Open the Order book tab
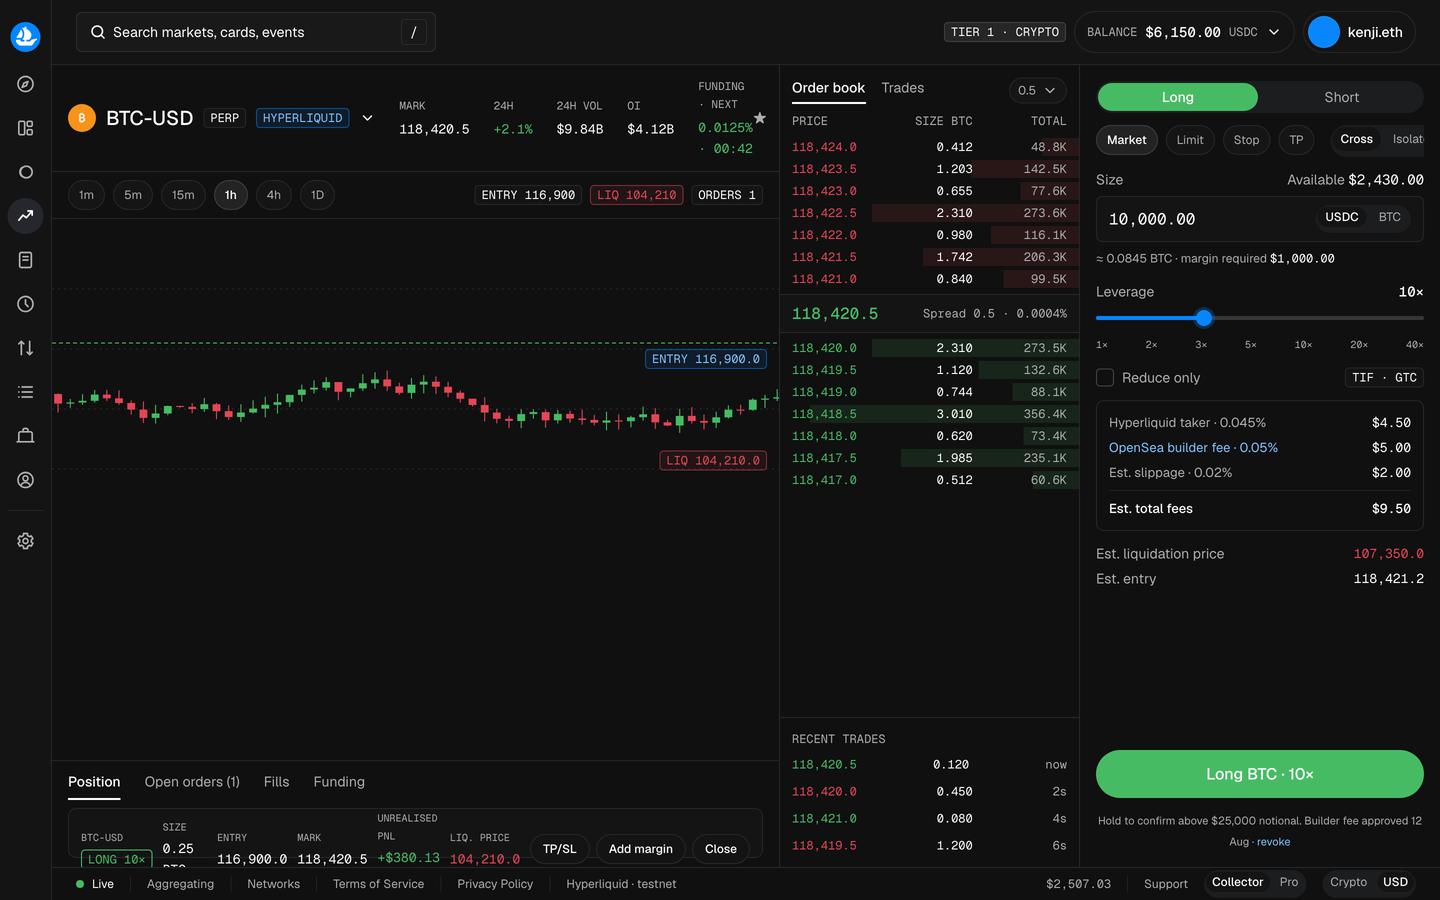1440x900 pixels. 828,88
